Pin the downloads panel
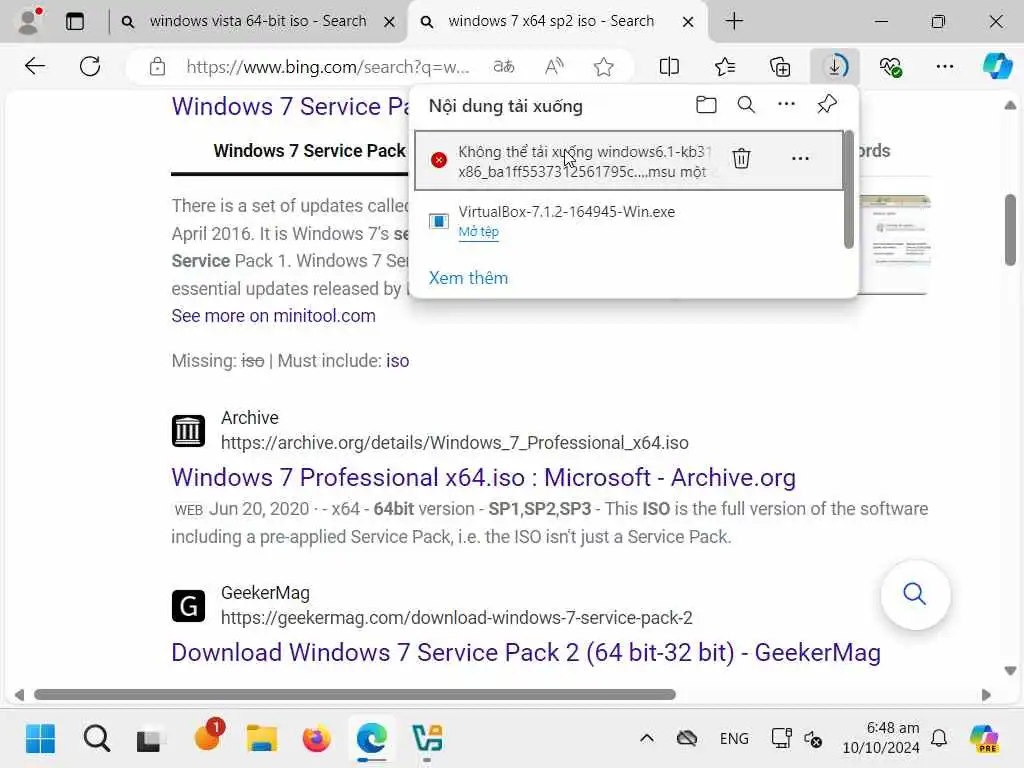 [827, 104]
